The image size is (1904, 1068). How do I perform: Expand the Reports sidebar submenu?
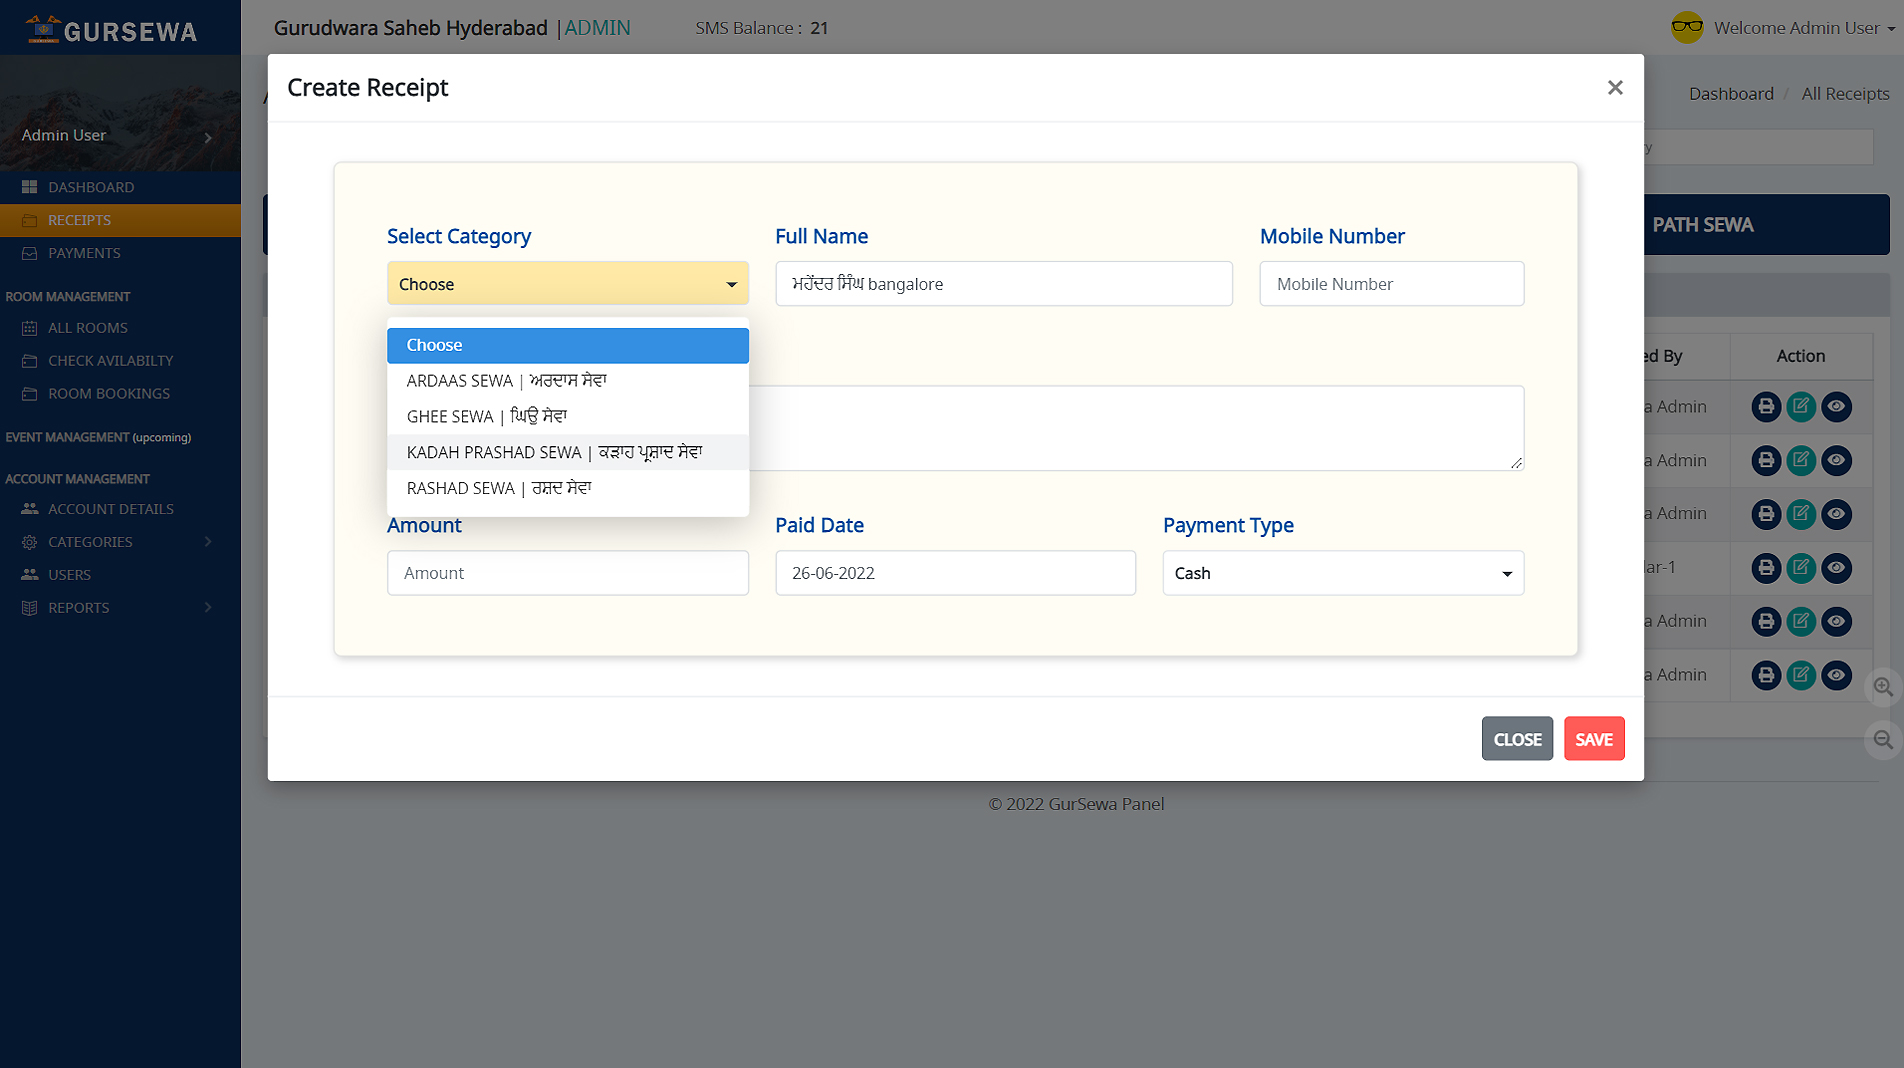pyautogui.click(x=120, y=608)
